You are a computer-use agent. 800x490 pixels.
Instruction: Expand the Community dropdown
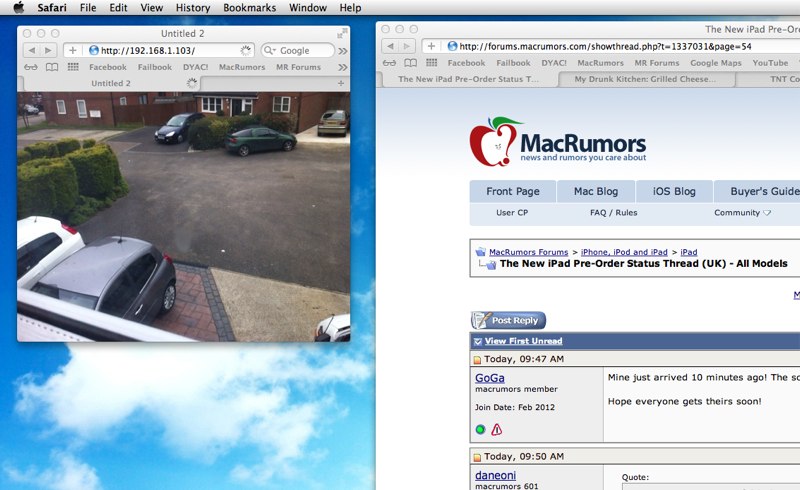click(742, 213)
